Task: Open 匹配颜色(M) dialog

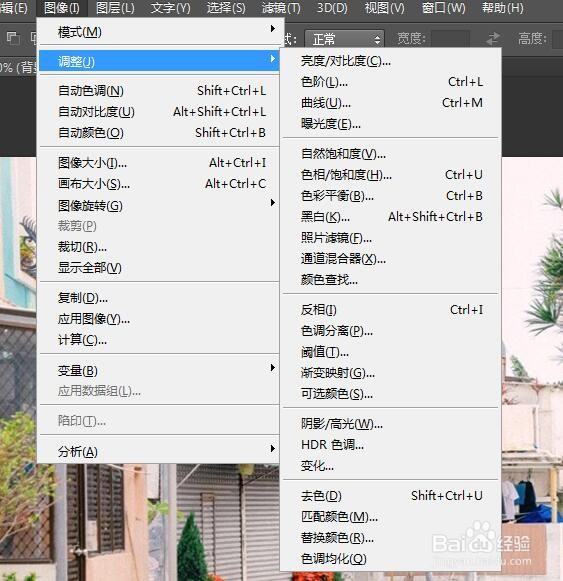Action: pyautogui.click(x=390, y=517)
